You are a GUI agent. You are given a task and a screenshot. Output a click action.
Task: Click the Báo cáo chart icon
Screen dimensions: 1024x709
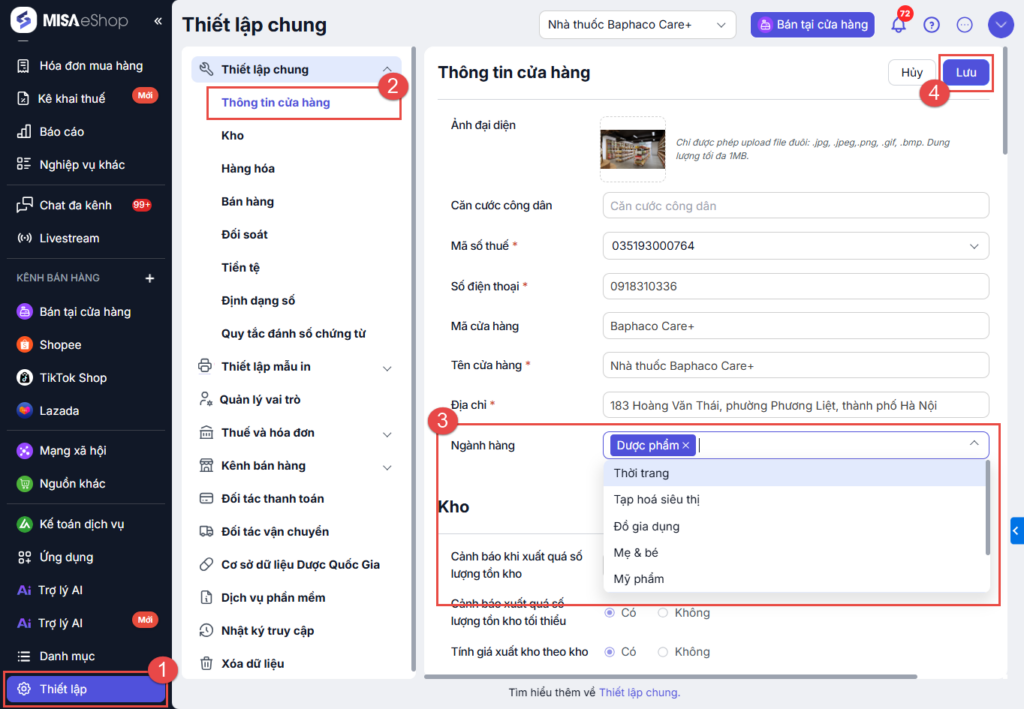coord(24,131)
